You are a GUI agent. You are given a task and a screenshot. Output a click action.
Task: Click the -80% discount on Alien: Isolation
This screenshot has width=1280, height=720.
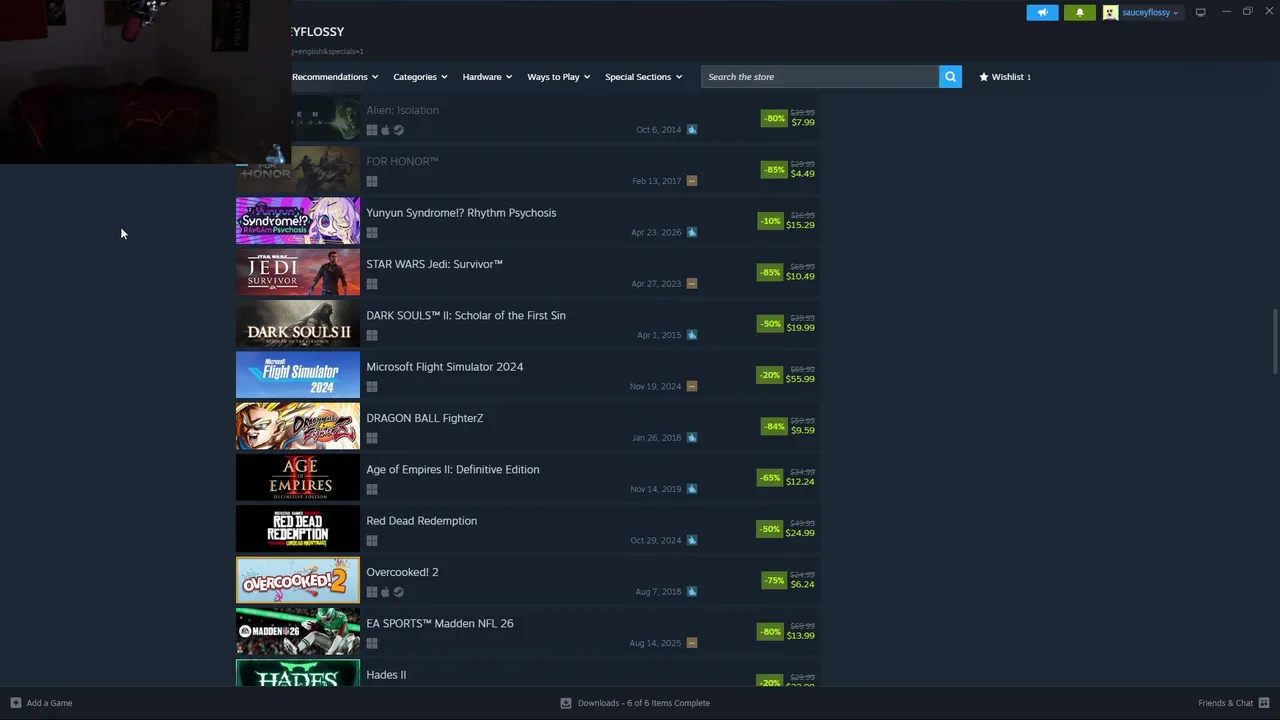[x=774, y=118]
